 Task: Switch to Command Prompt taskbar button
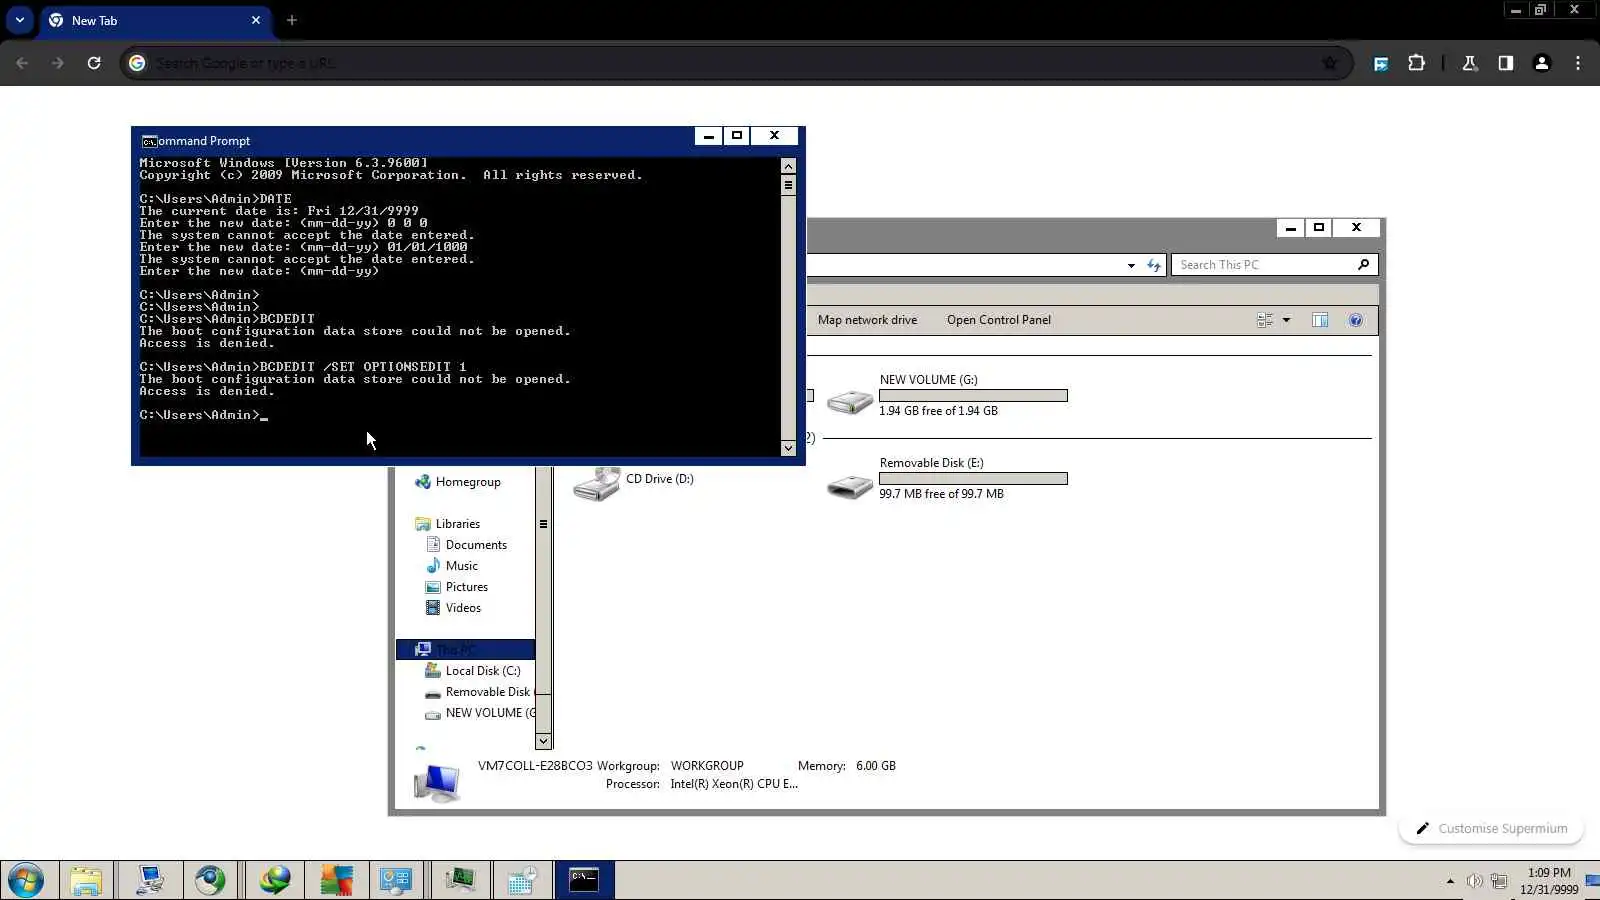coord(584,881)
